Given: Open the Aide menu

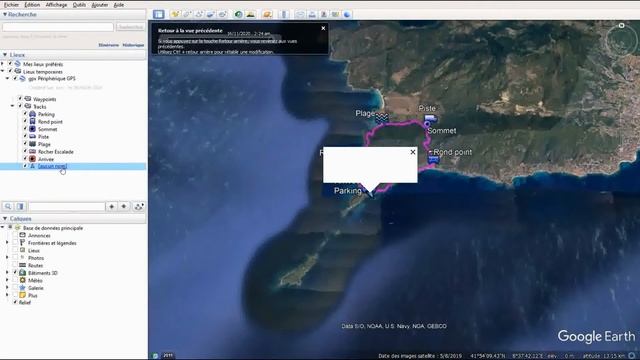Looking at the screenshot, I should [x=119, y=5].
